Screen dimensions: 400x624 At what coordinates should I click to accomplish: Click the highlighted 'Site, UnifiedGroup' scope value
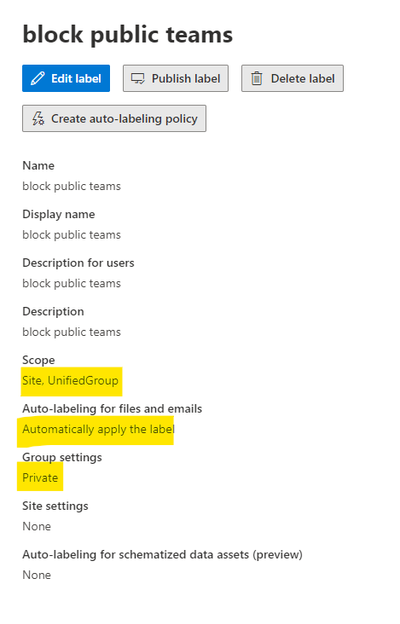pyautogui.click(x=70, y=380)
